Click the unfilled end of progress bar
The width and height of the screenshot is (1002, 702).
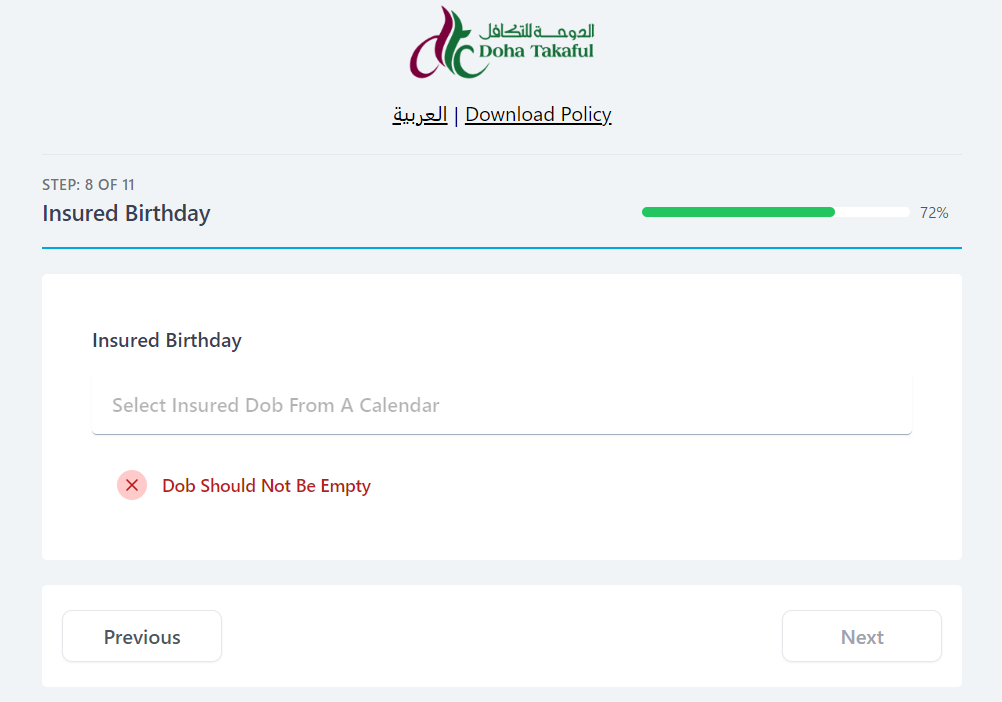tap(872, 212)
